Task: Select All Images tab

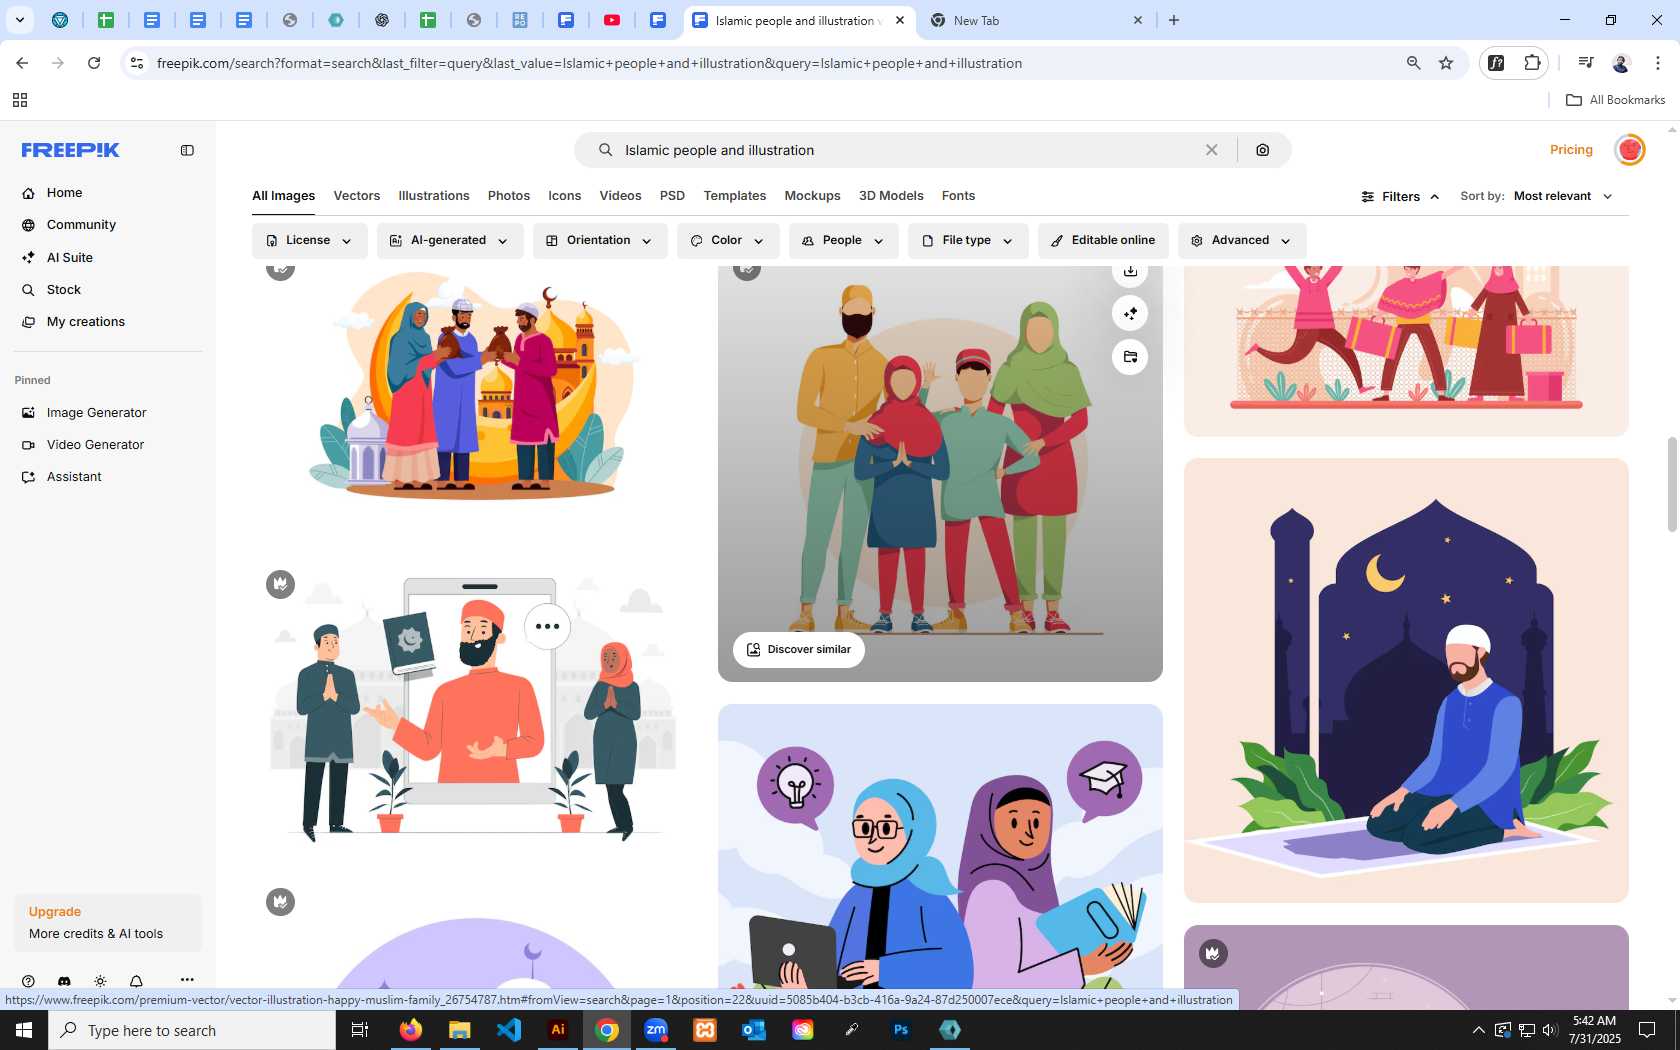Action: (x=283, y=196)
